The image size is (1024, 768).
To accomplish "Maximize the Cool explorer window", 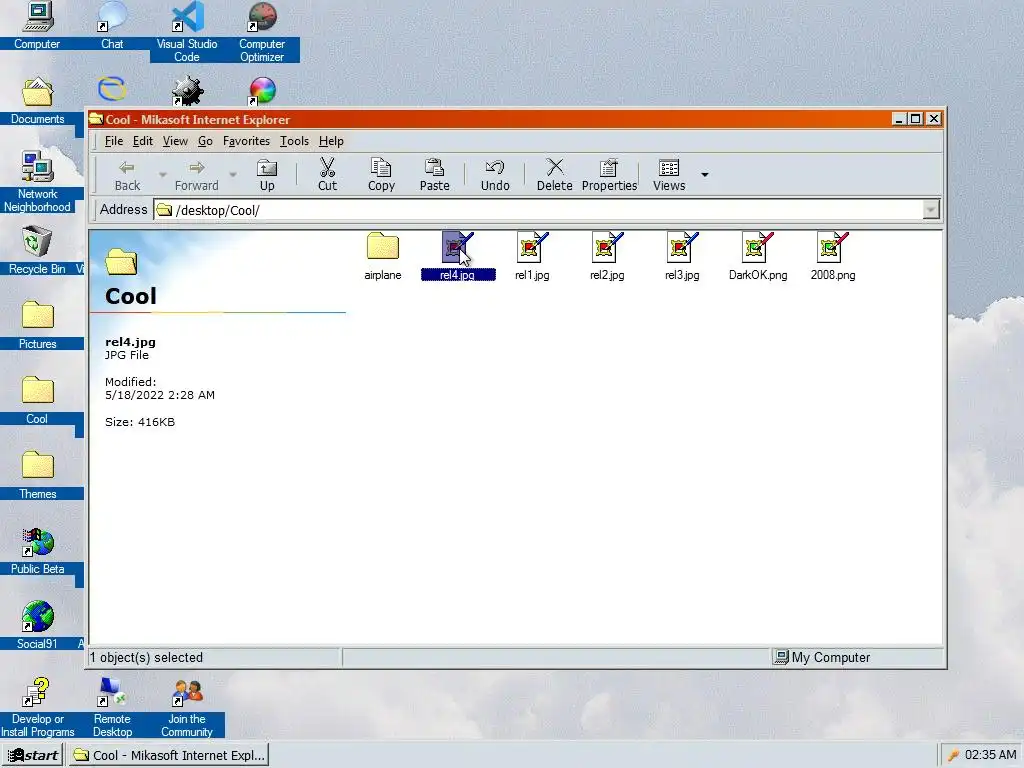I will [916, 119].
